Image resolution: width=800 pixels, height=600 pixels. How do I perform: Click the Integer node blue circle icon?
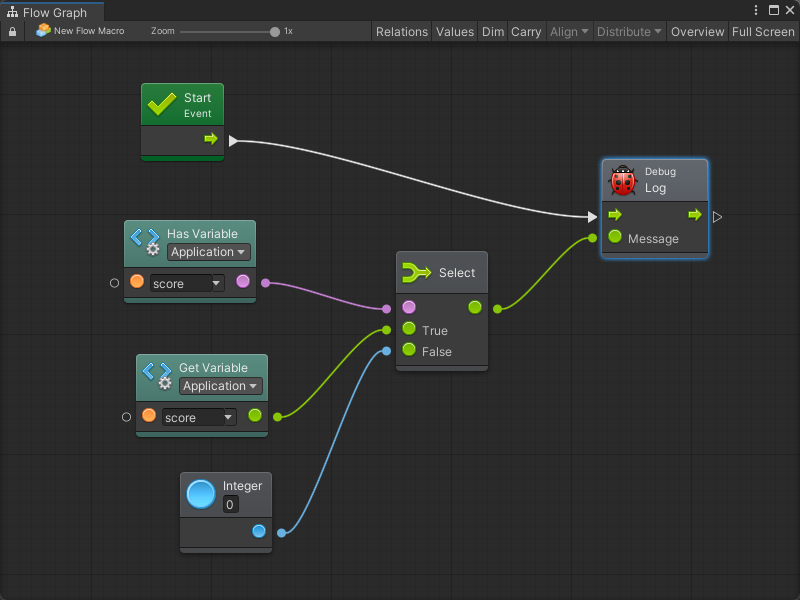tap(201, 494)
